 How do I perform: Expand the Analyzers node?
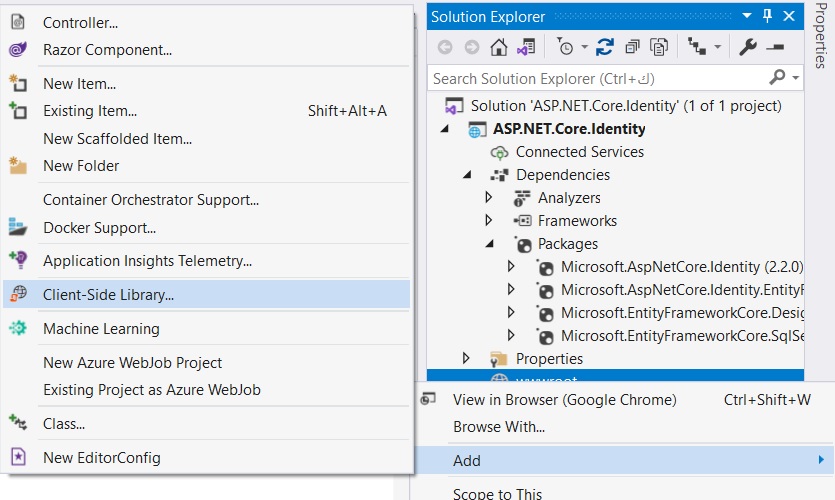point(489,198)
